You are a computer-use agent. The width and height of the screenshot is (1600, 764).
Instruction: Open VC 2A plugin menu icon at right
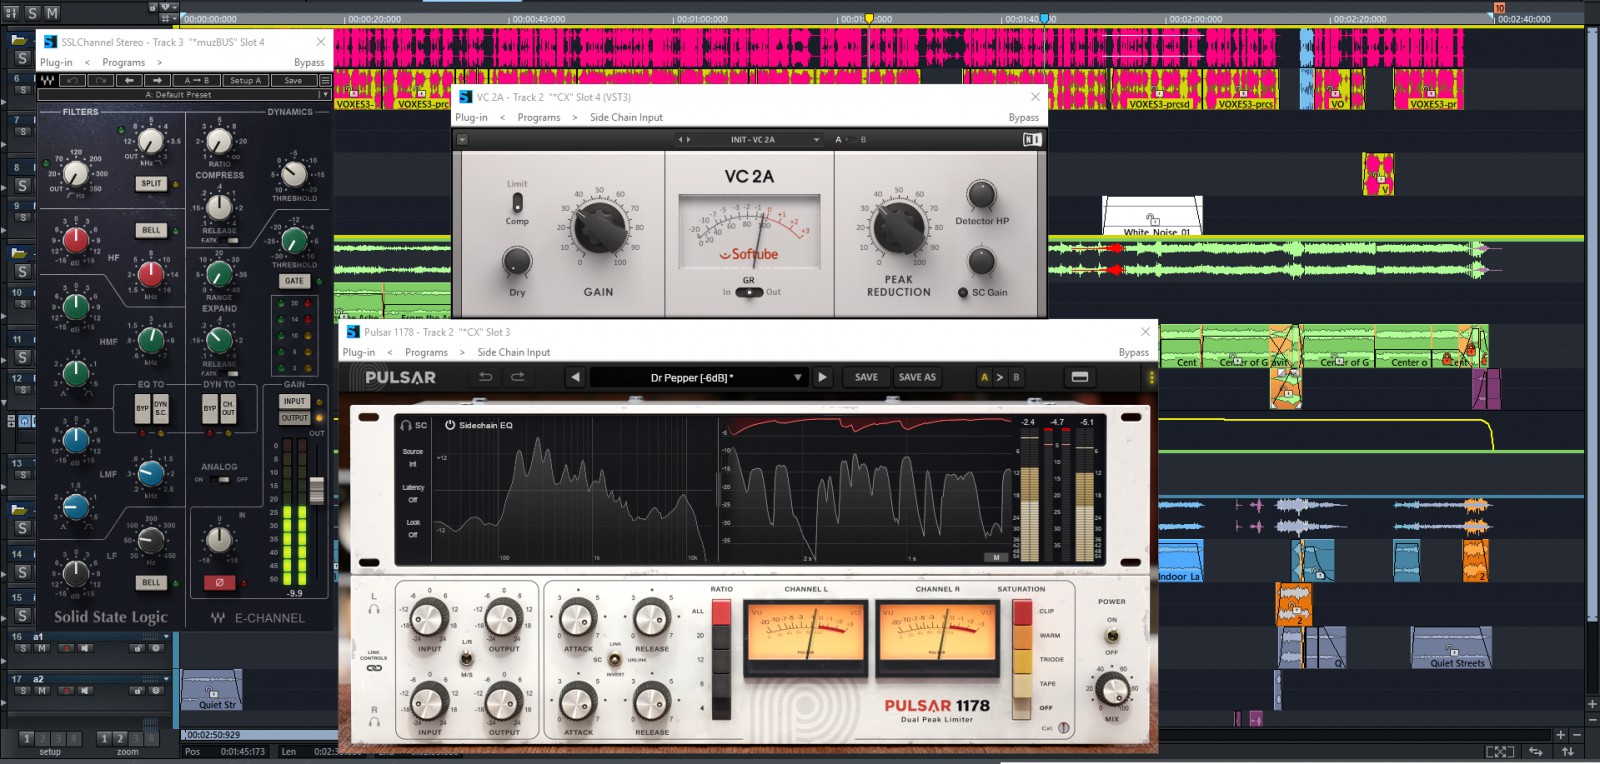[x=1031, y=139]
